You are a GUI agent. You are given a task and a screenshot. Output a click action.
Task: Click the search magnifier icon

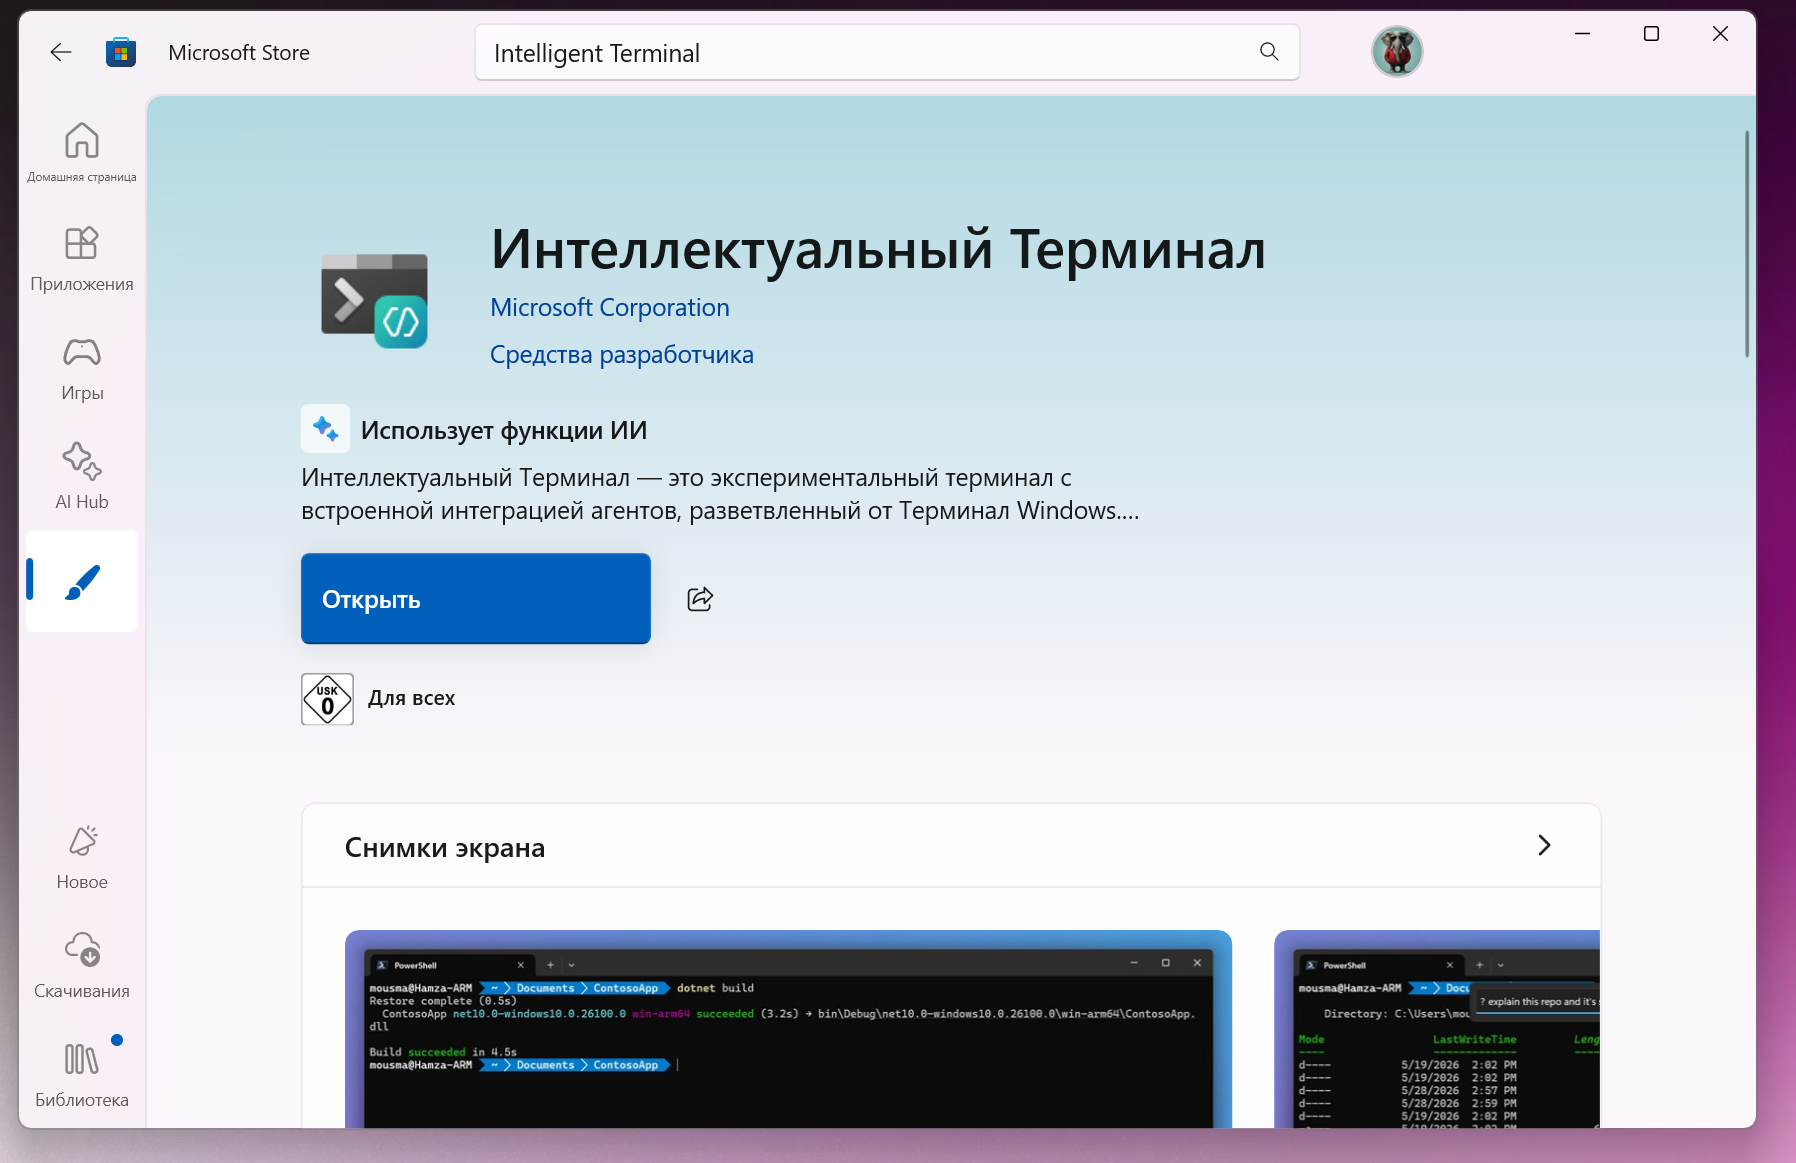point(1269,52)
